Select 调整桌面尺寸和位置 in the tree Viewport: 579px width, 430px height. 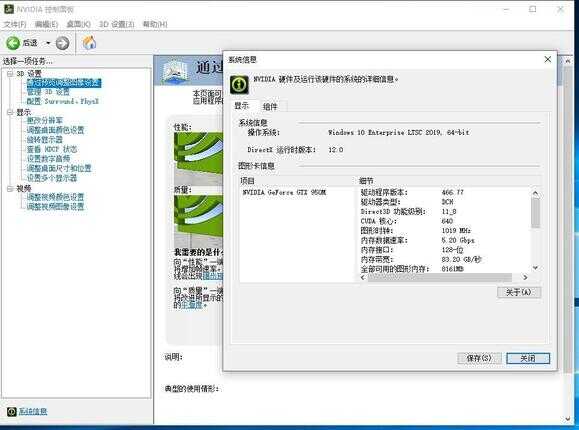(x=59, y=168)
